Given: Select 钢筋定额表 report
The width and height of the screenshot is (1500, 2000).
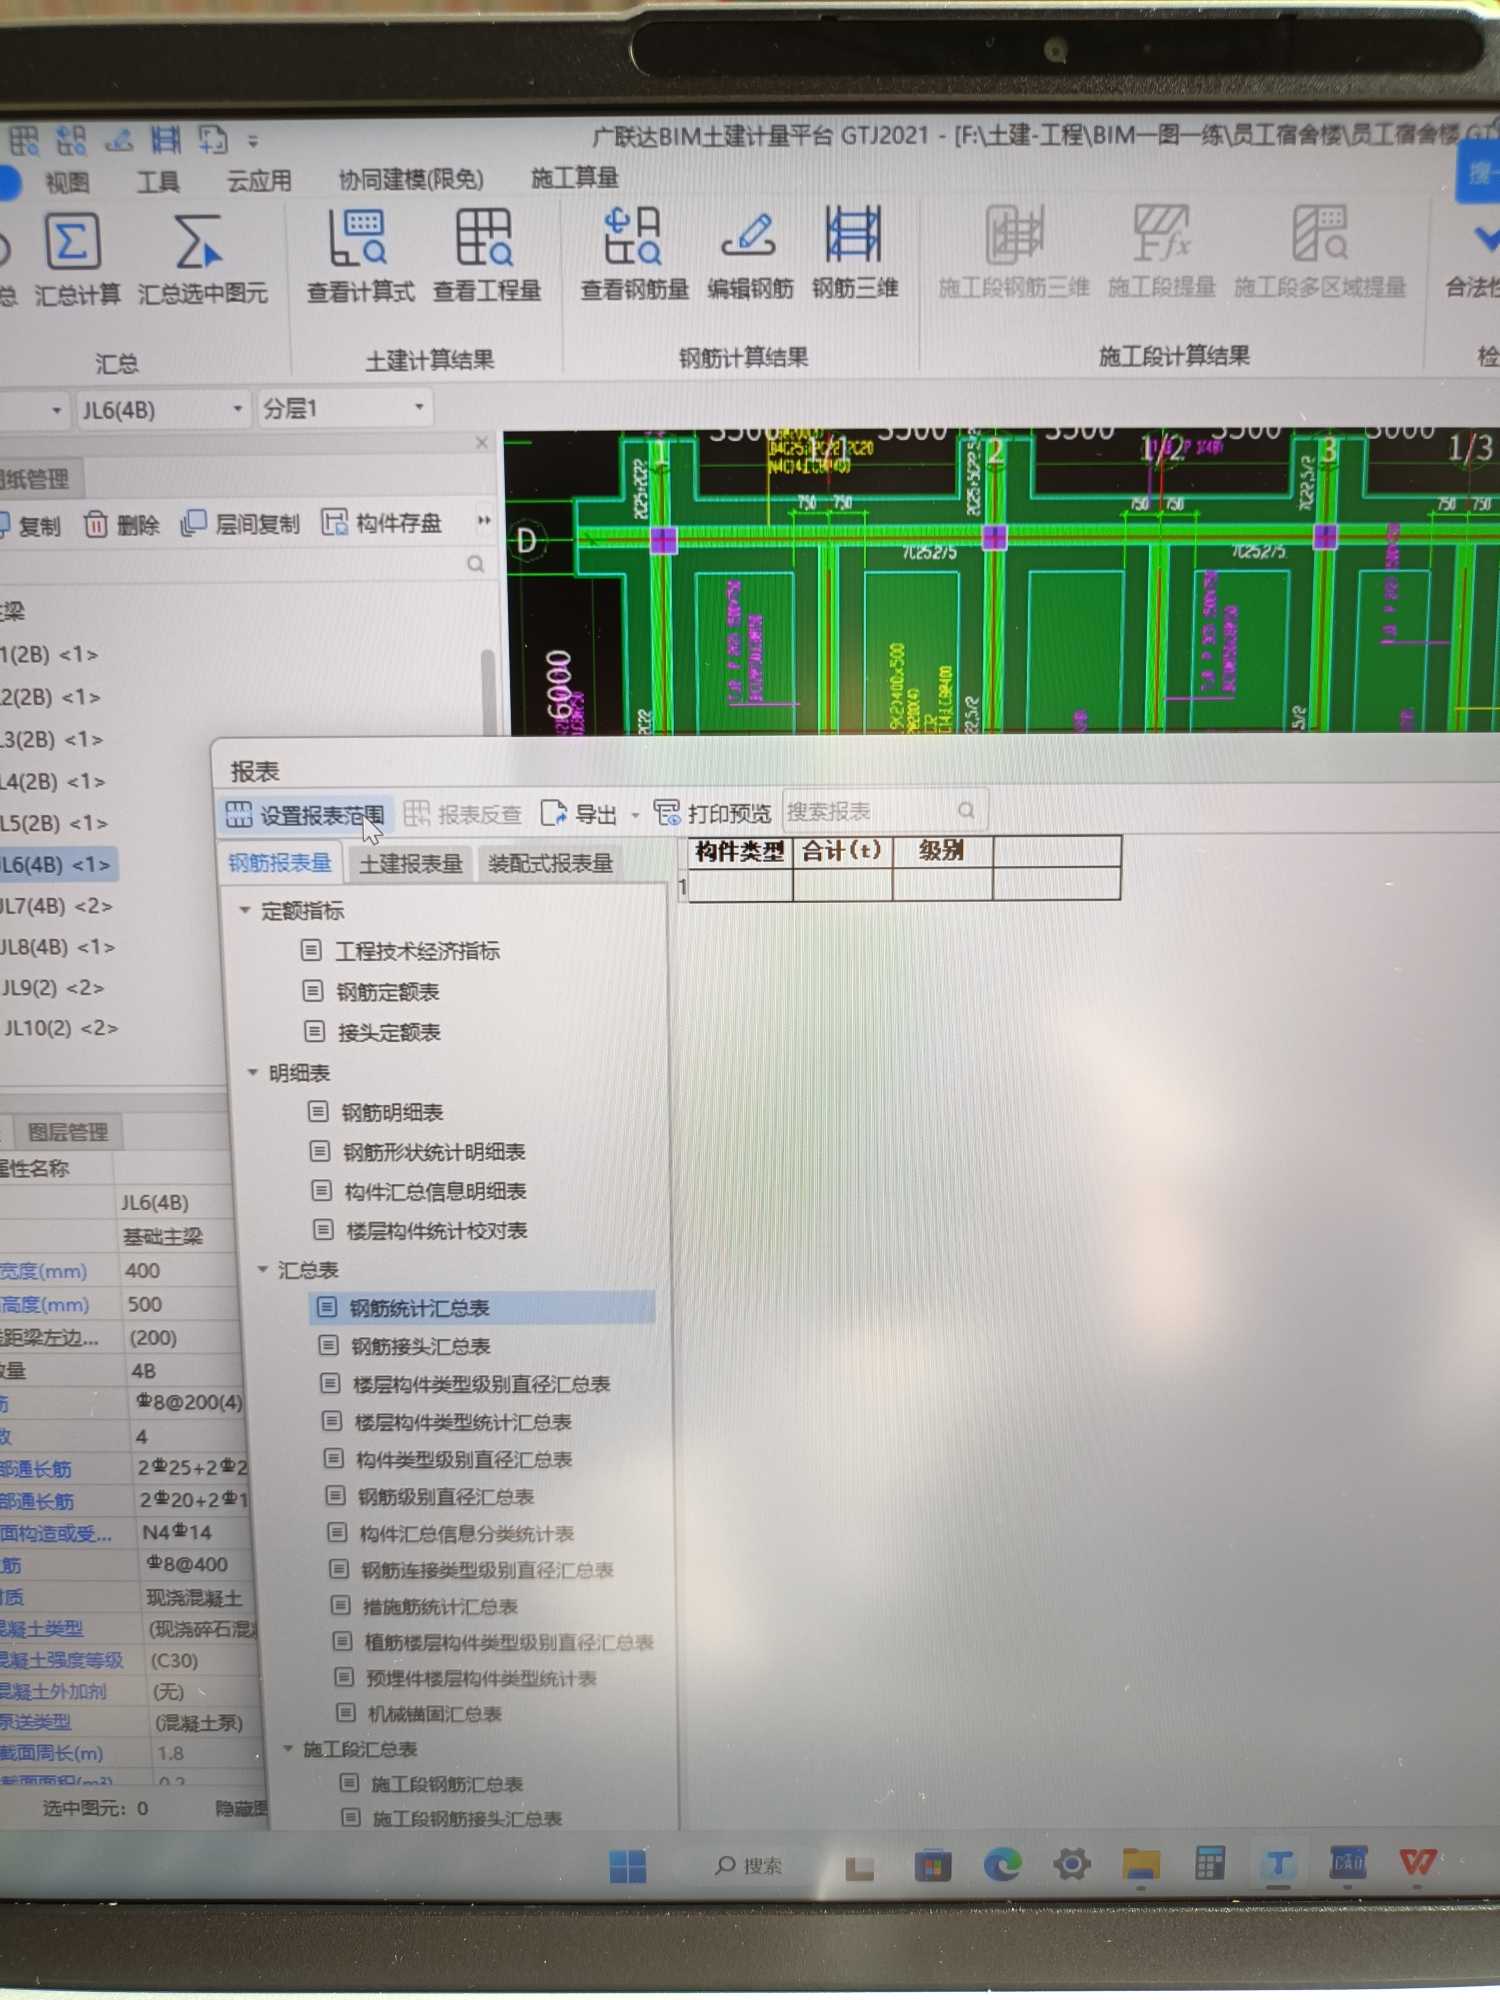Looking at the screenshot, I should (x=371, y=991).
